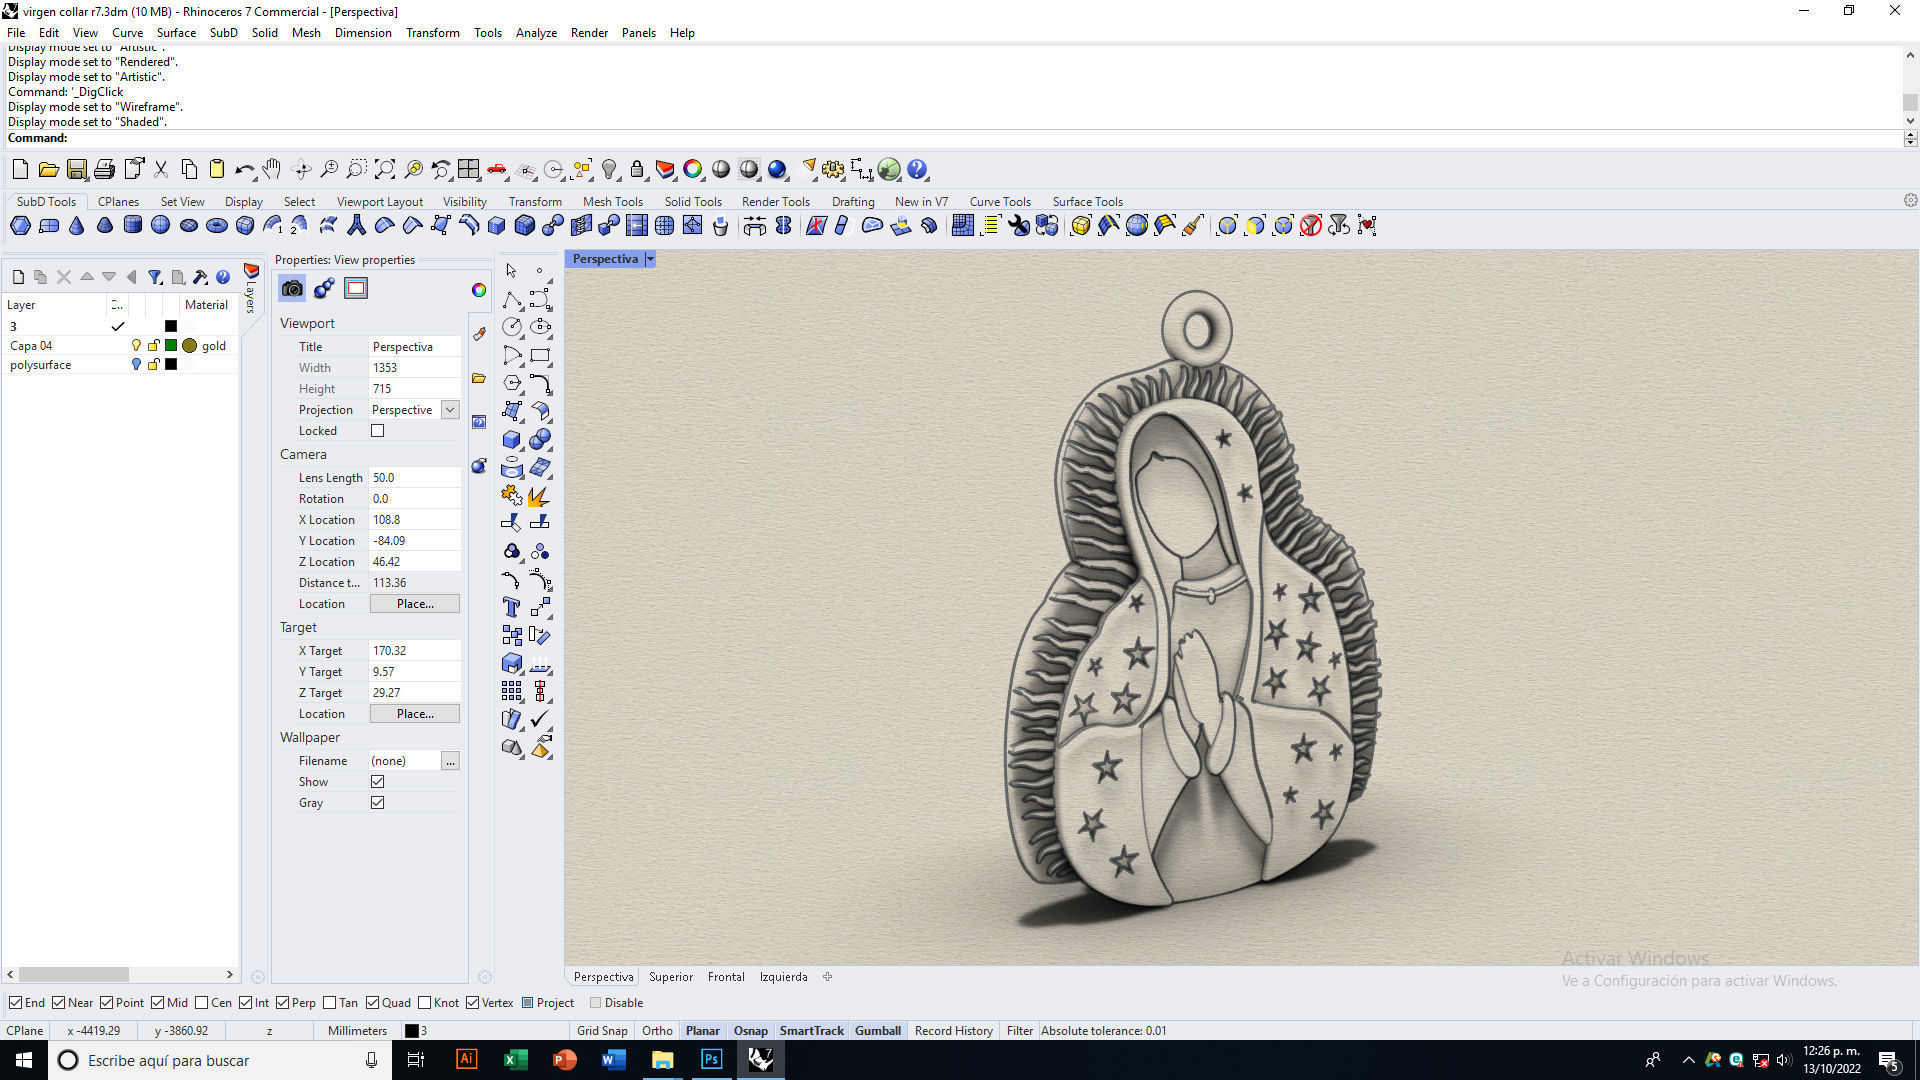This screenshot has height=1080, width=1920.
Task: Click the New file icon in the toolbar
Action: click(20, 169)
